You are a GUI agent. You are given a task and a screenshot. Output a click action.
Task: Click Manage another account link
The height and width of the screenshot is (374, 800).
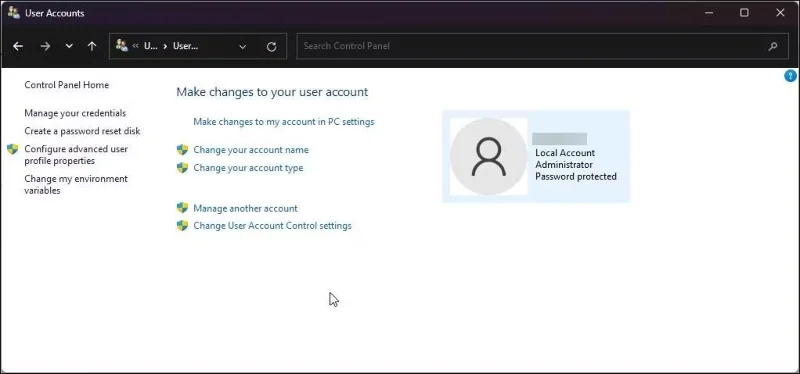[x=245, y=208]
